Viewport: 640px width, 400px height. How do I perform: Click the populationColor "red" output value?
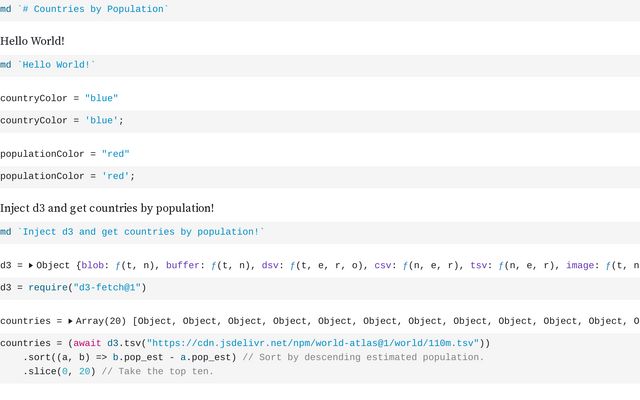[116, 154]
